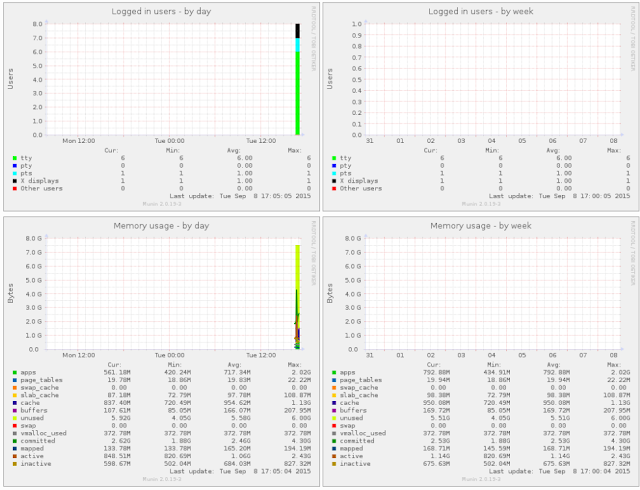Click last update time '17:05:05 2015'
Viewport: 640px width, 490px height.
(285, 196)
